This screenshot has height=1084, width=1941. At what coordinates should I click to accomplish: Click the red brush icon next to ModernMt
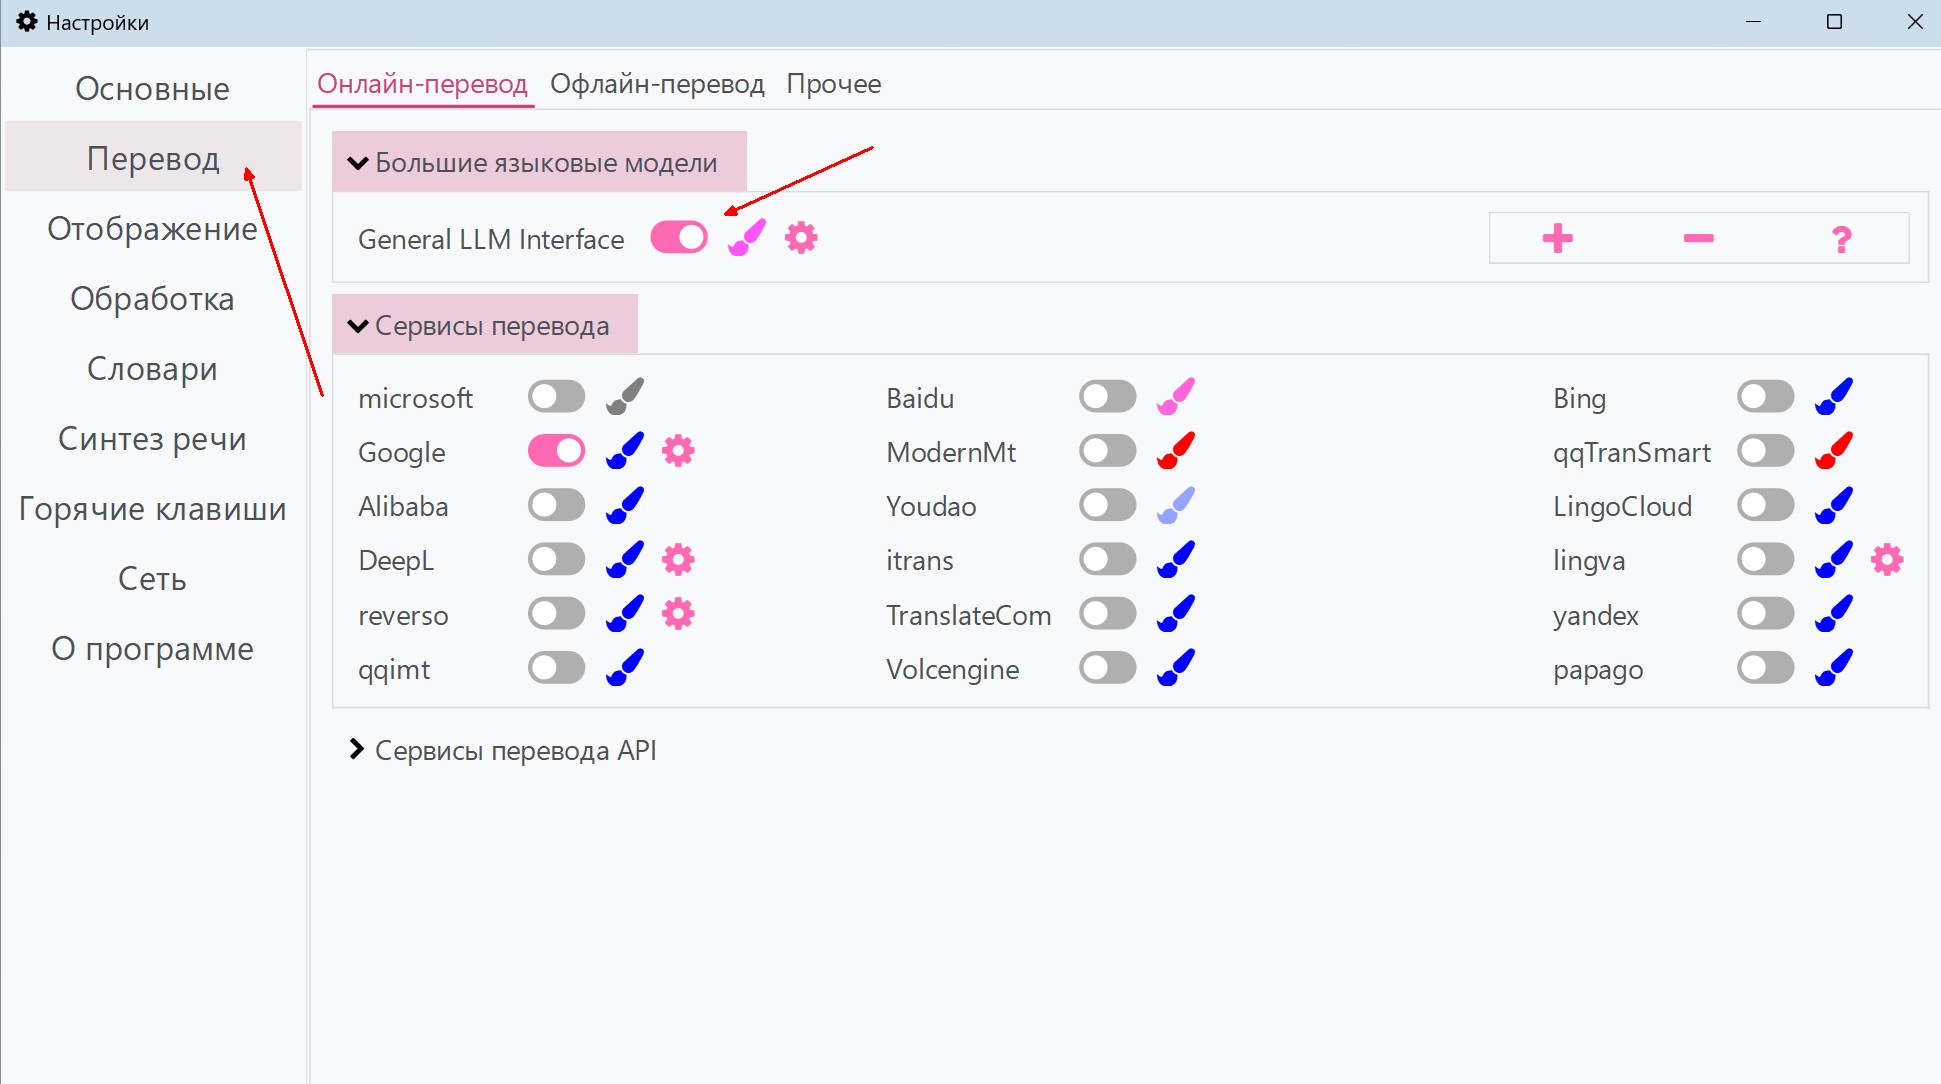pyautogui.click(x=1176, y=451)
